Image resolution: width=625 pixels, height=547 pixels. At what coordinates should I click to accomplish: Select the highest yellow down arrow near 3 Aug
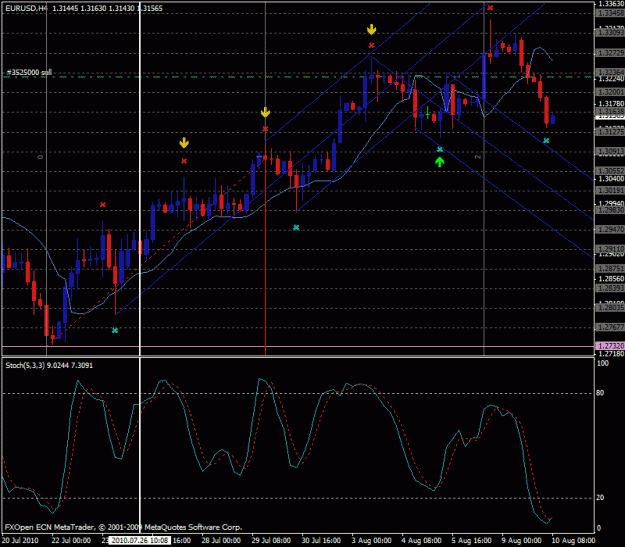click(371, 30)
